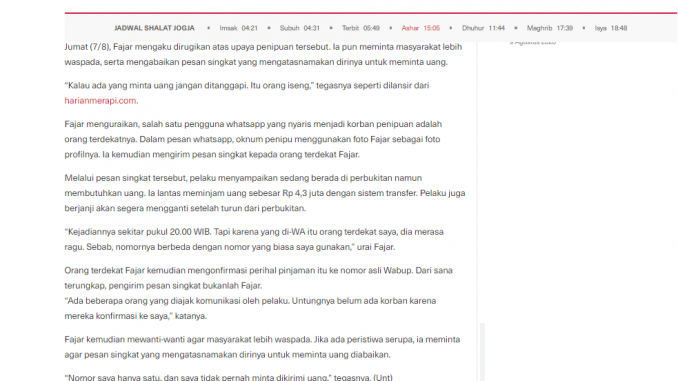
Task: Click the paragraph starting "Fajar menguraikan"
Action: tap(253, 139)
